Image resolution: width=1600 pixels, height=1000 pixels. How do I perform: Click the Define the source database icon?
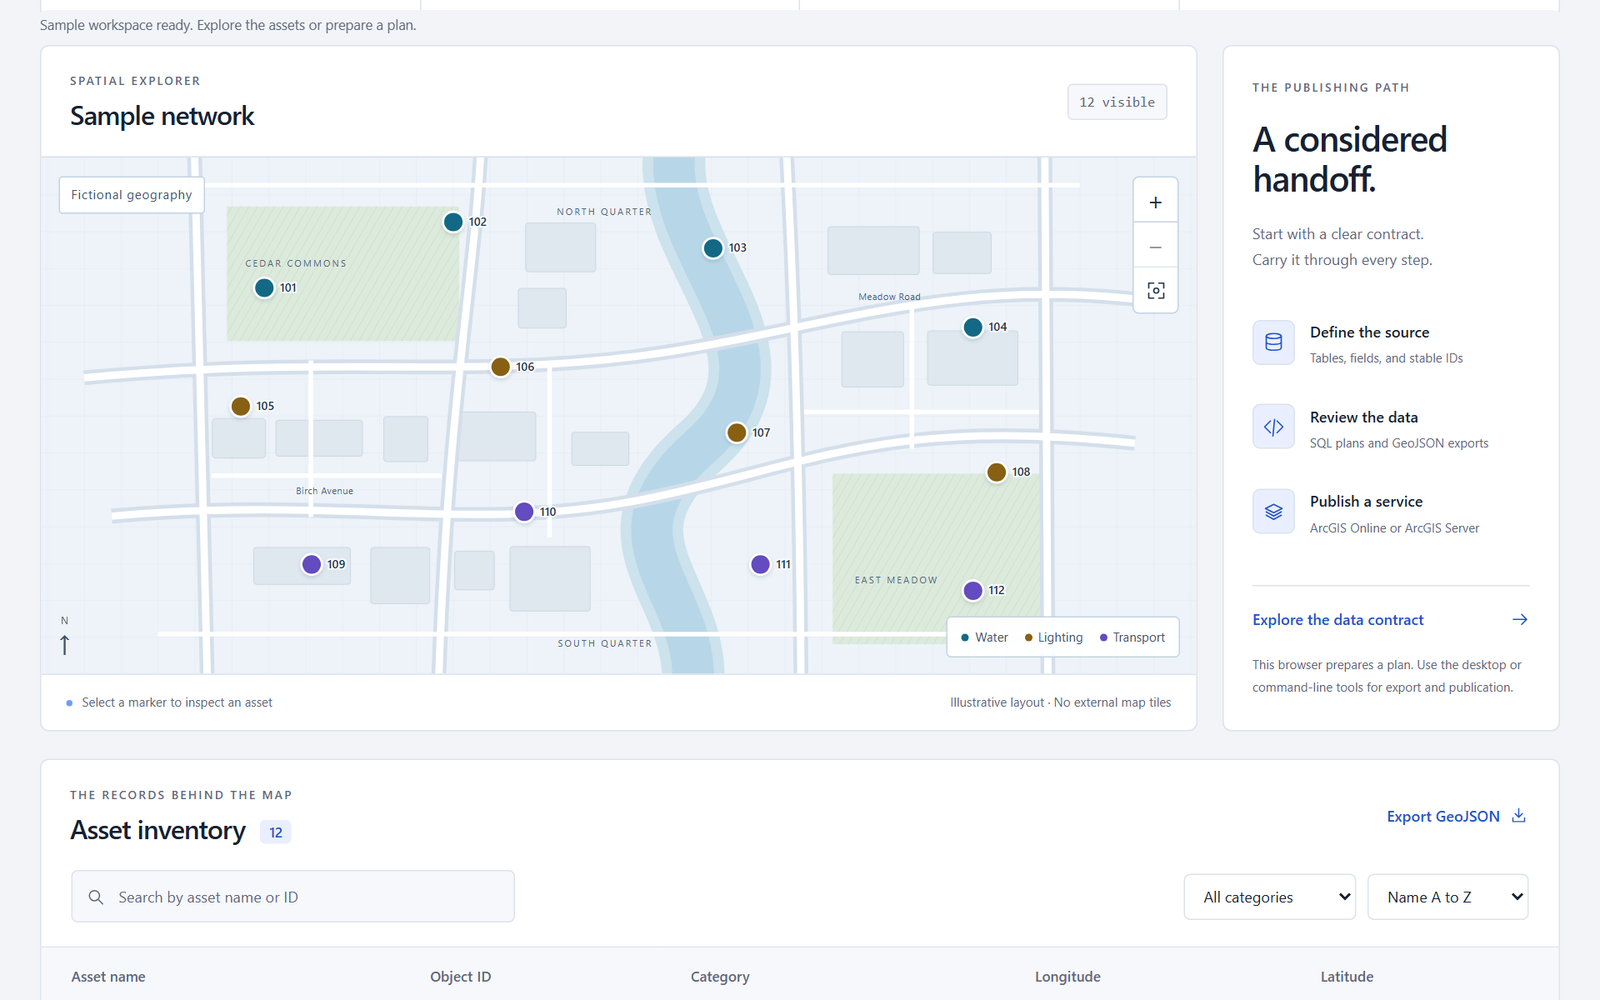(x=1273, y=342)
